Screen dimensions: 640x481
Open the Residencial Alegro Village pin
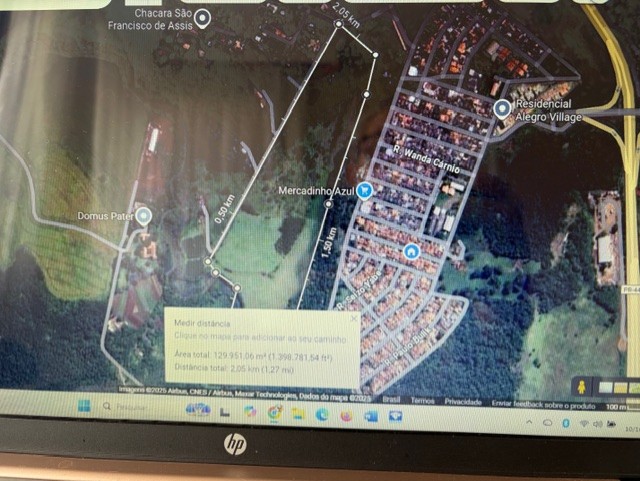coord(502,108)
